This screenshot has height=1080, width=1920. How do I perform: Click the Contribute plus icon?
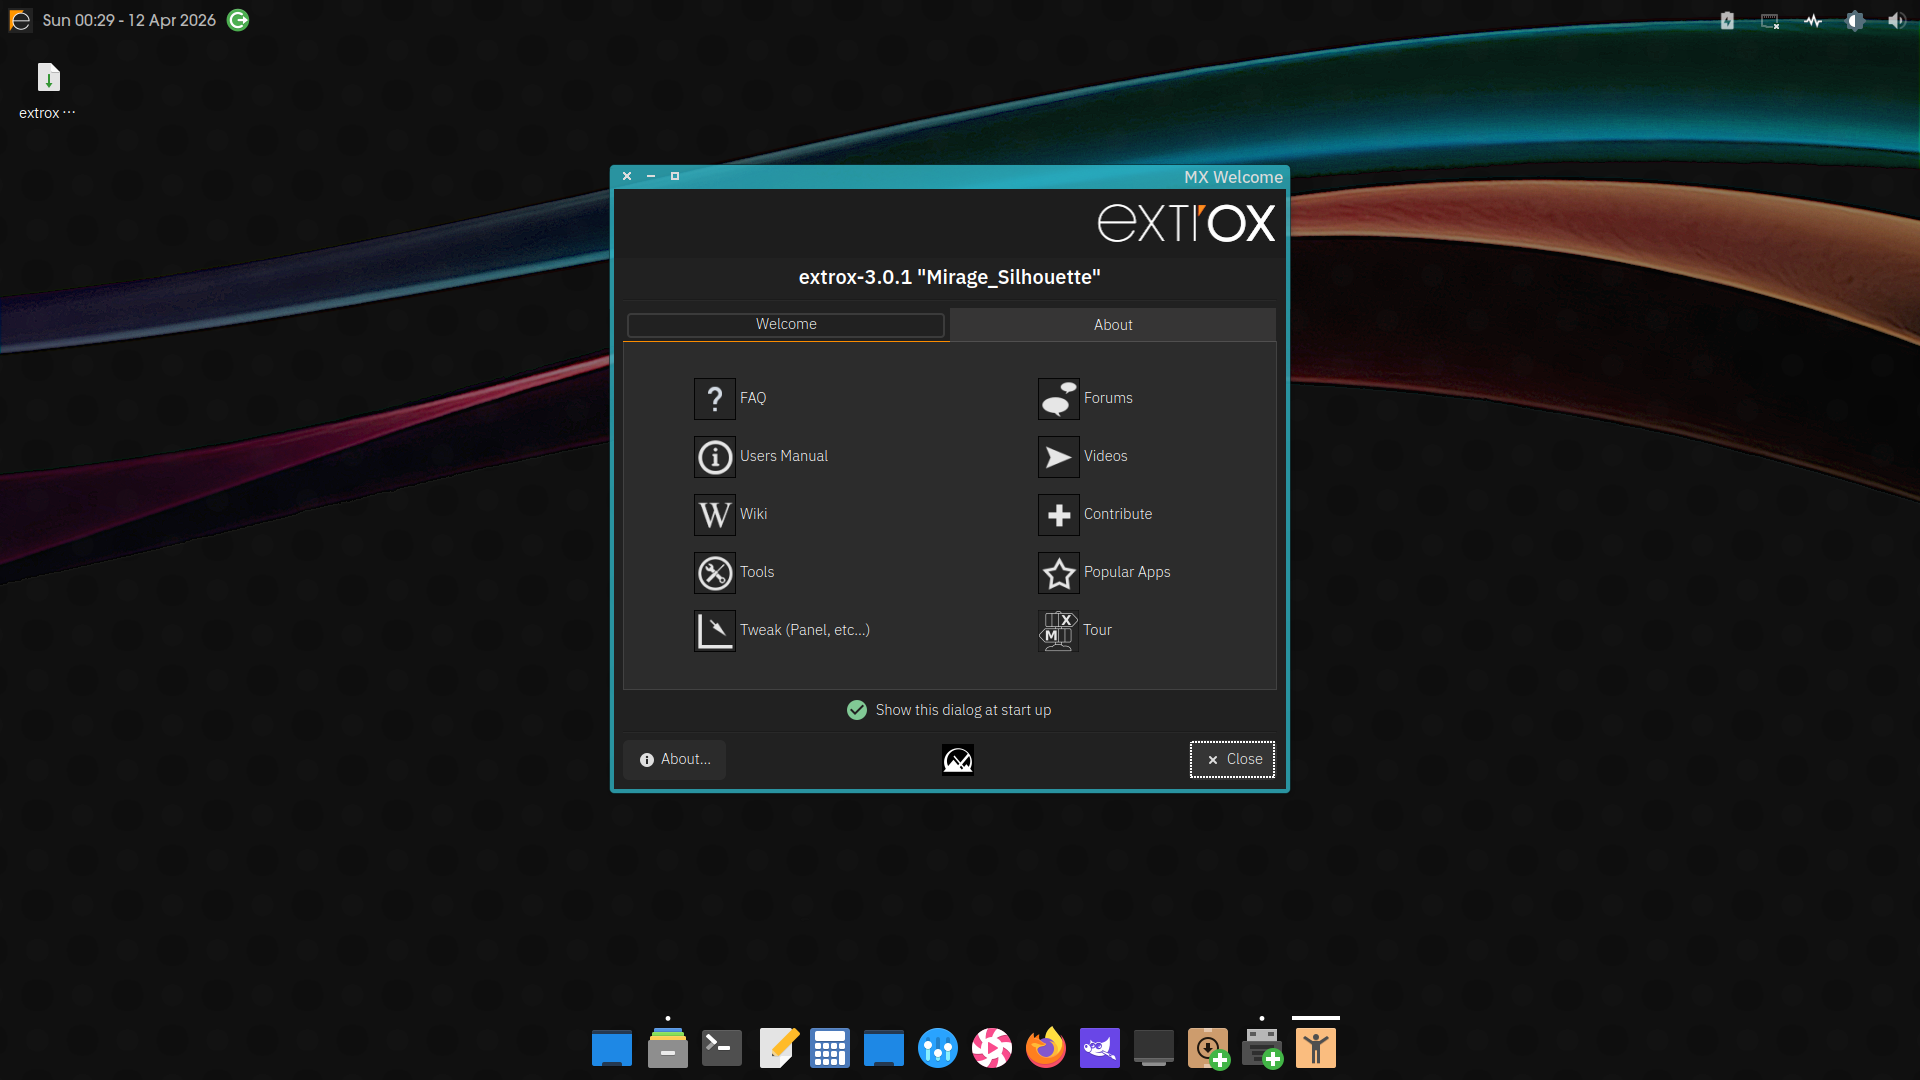click(x=1058, y=514)
